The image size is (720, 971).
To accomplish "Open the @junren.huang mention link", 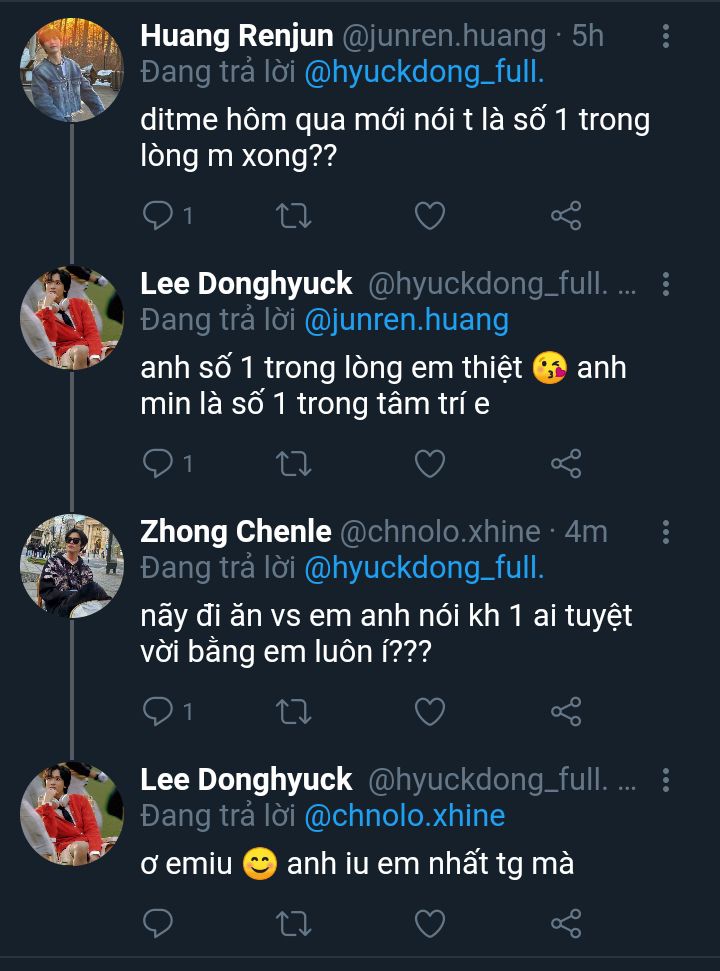I will click(406, 320).
